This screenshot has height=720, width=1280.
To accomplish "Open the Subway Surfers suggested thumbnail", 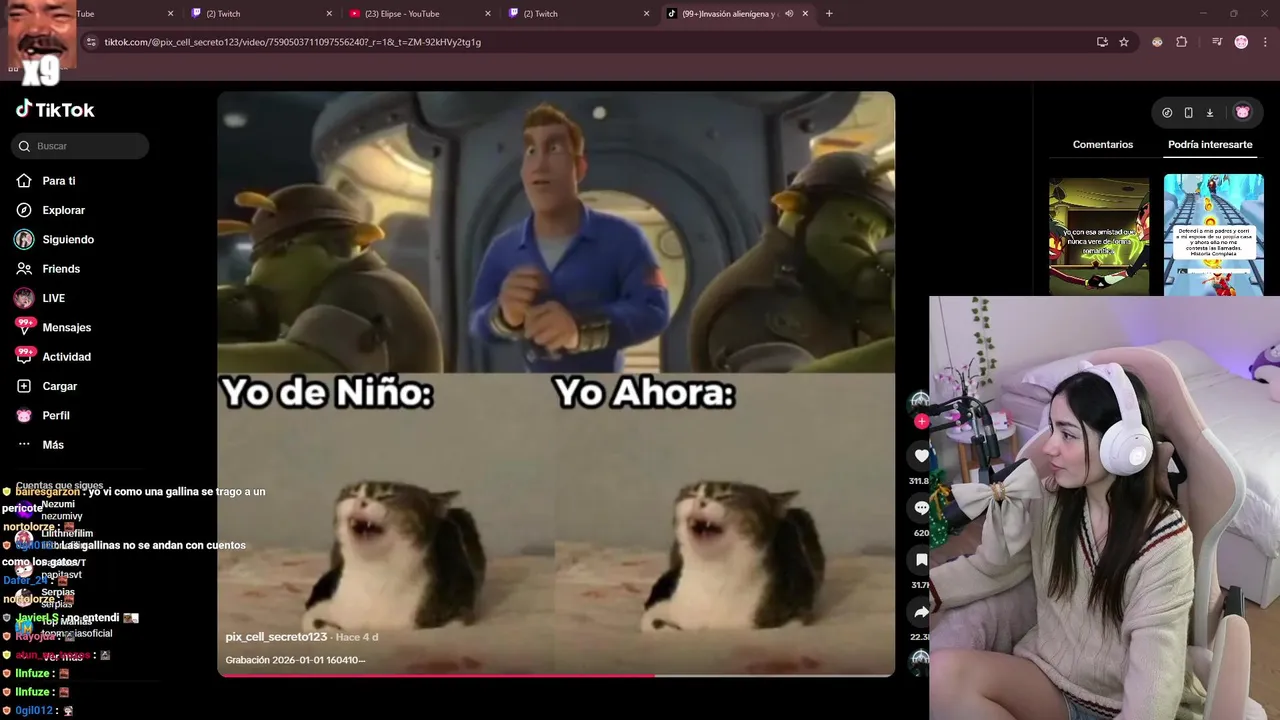I will (x=1214, y=236).
